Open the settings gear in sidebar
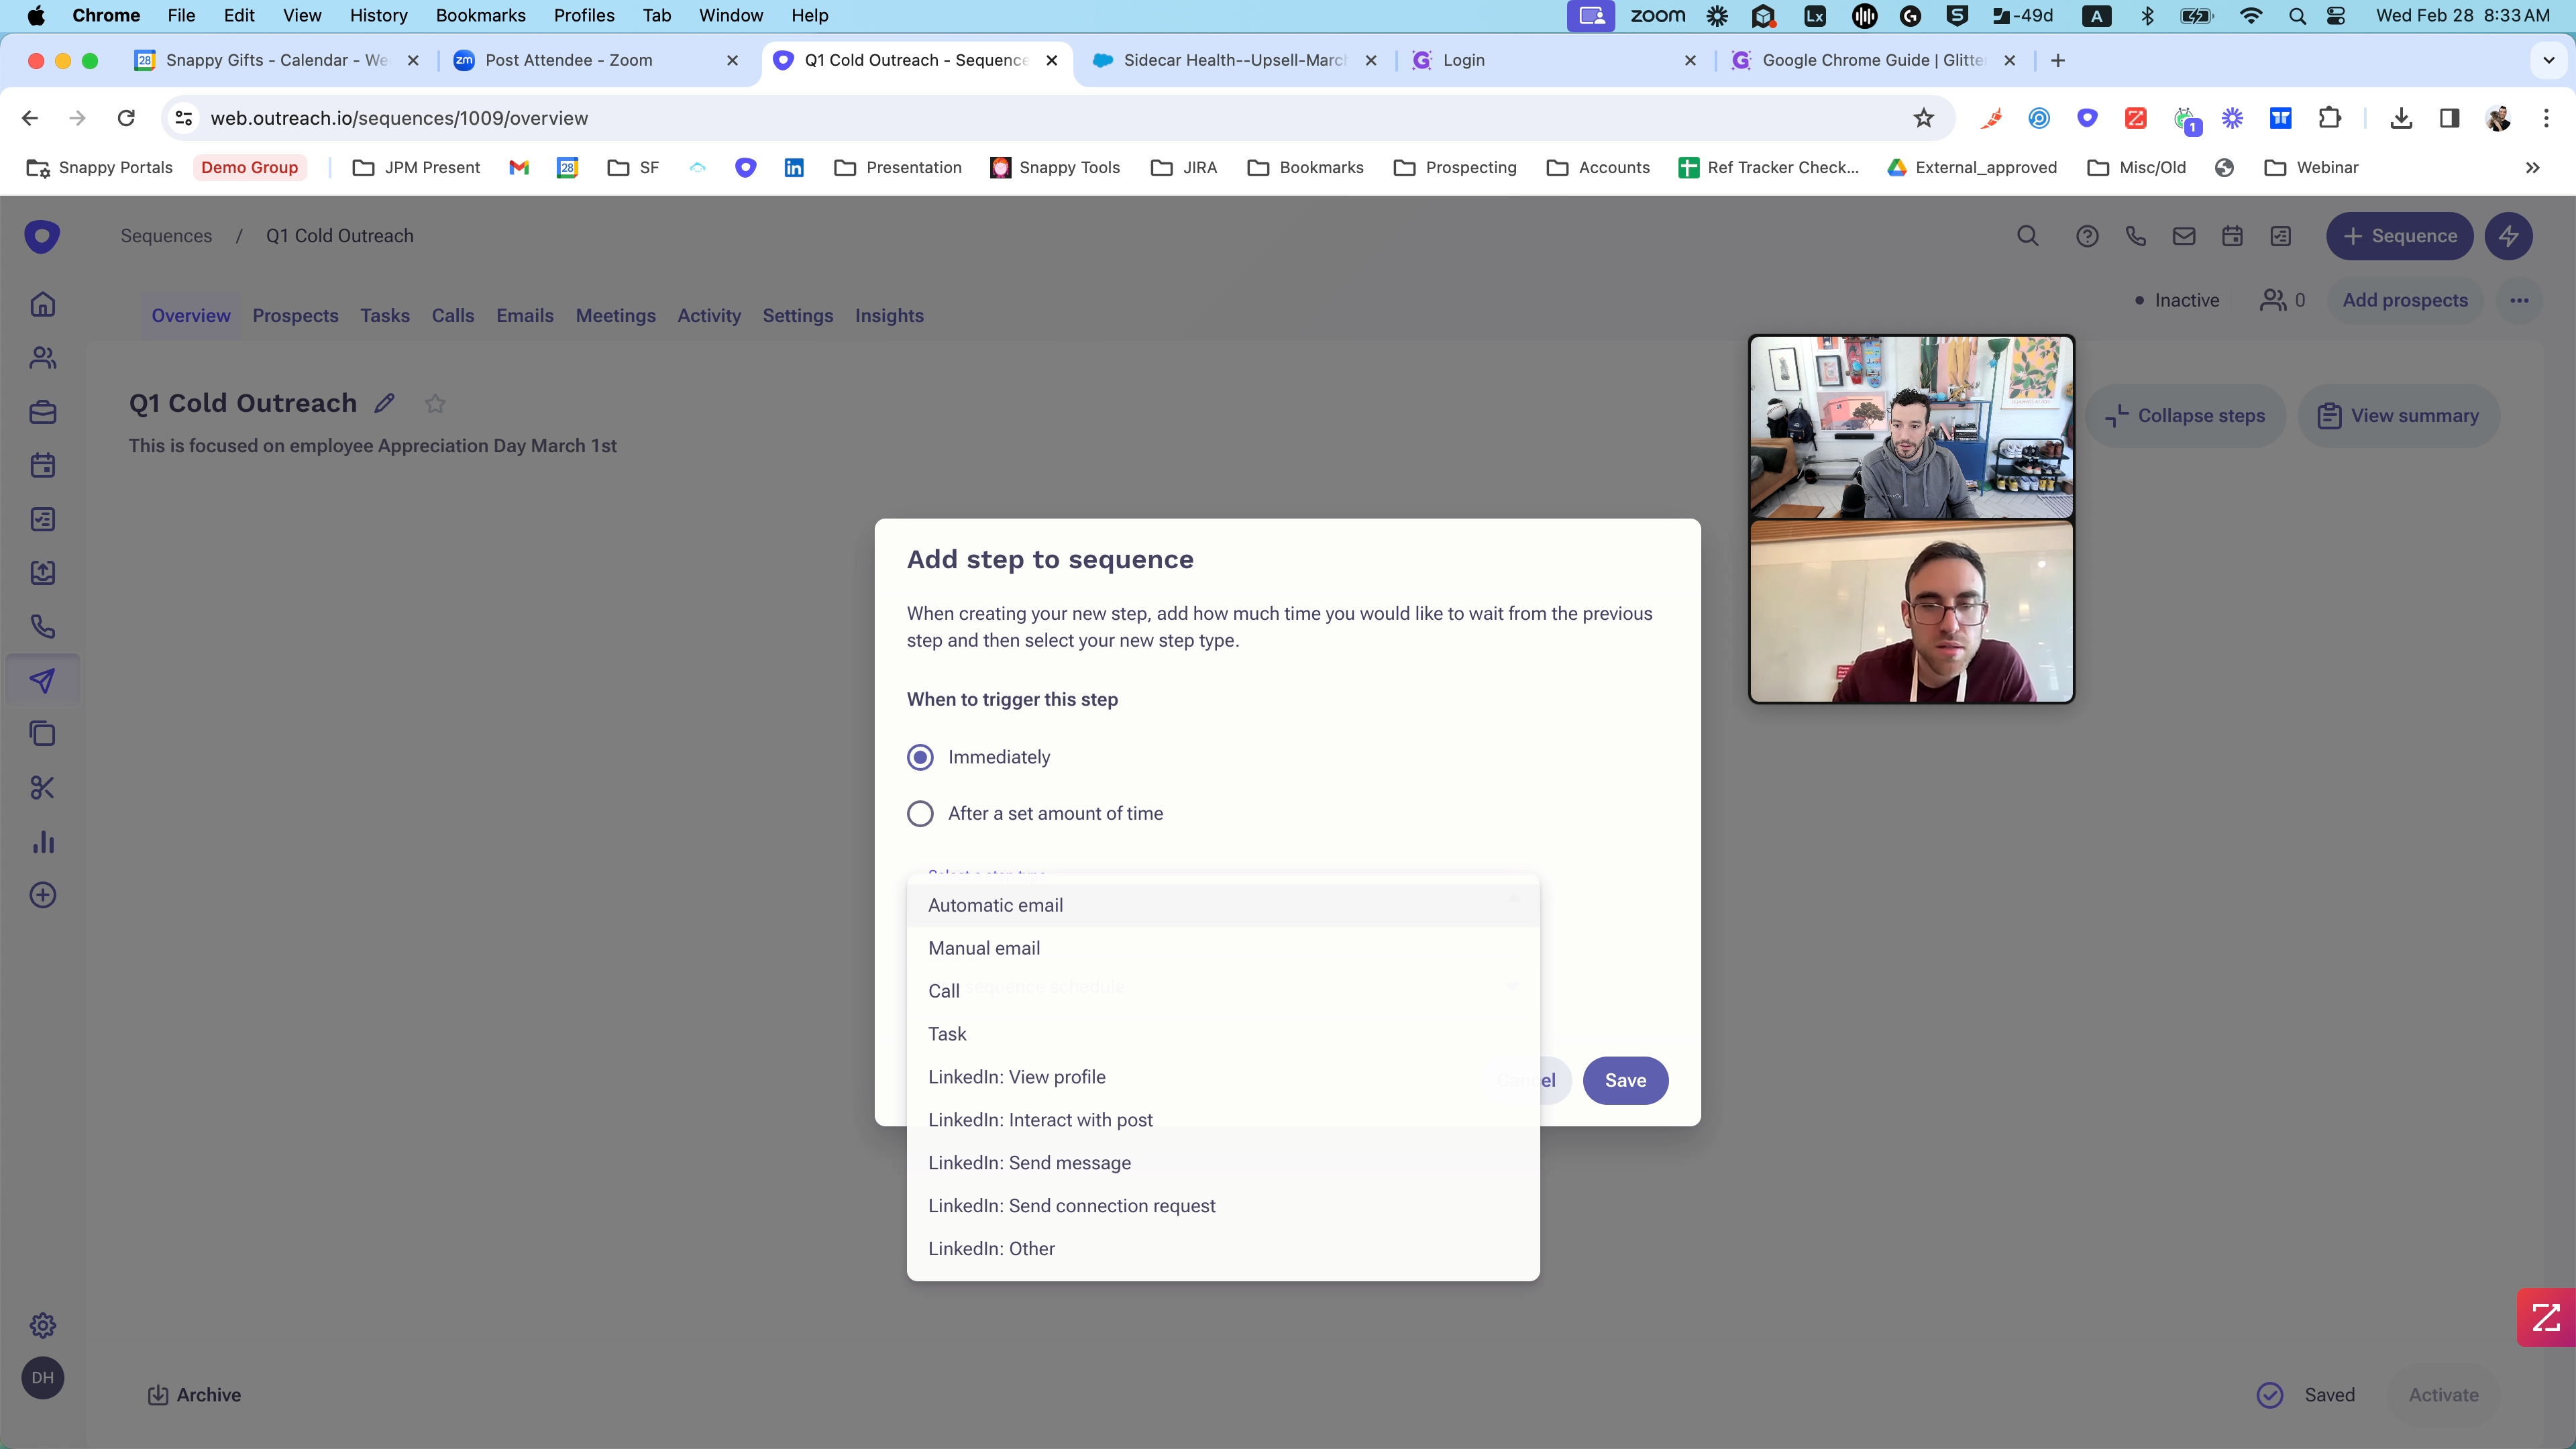Viewport: 2576px width, 1449px height. pos(42,1326)
